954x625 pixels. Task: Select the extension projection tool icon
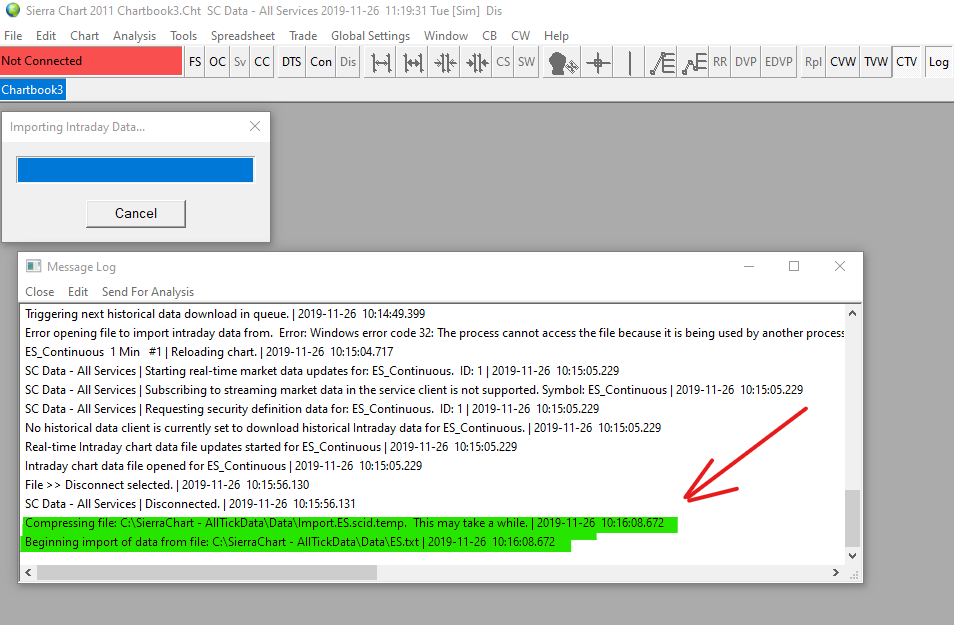(694, 62)
